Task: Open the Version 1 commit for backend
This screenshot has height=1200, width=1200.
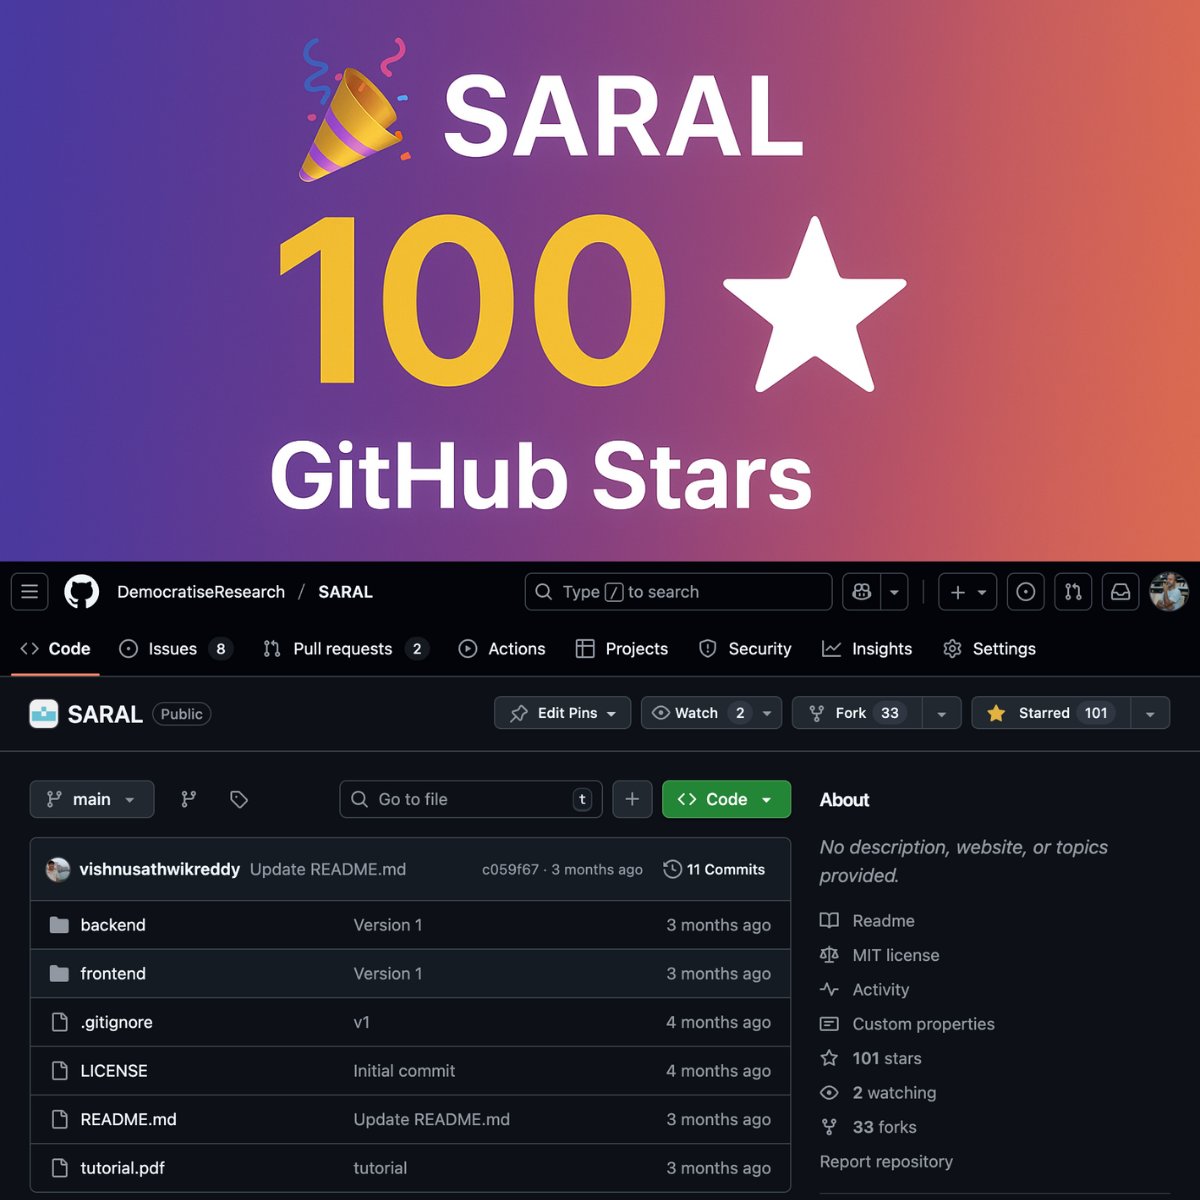Action: tap(388, 925)
